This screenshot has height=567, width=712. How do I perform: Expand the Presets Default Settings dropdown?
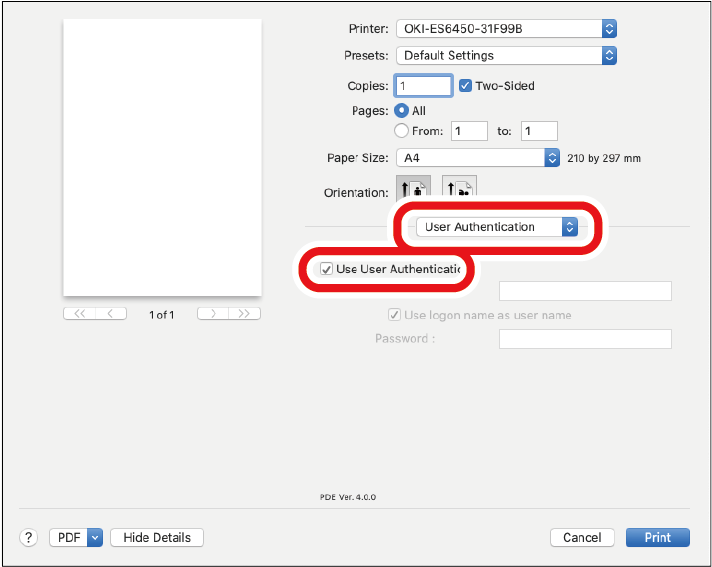pos(506,56)
